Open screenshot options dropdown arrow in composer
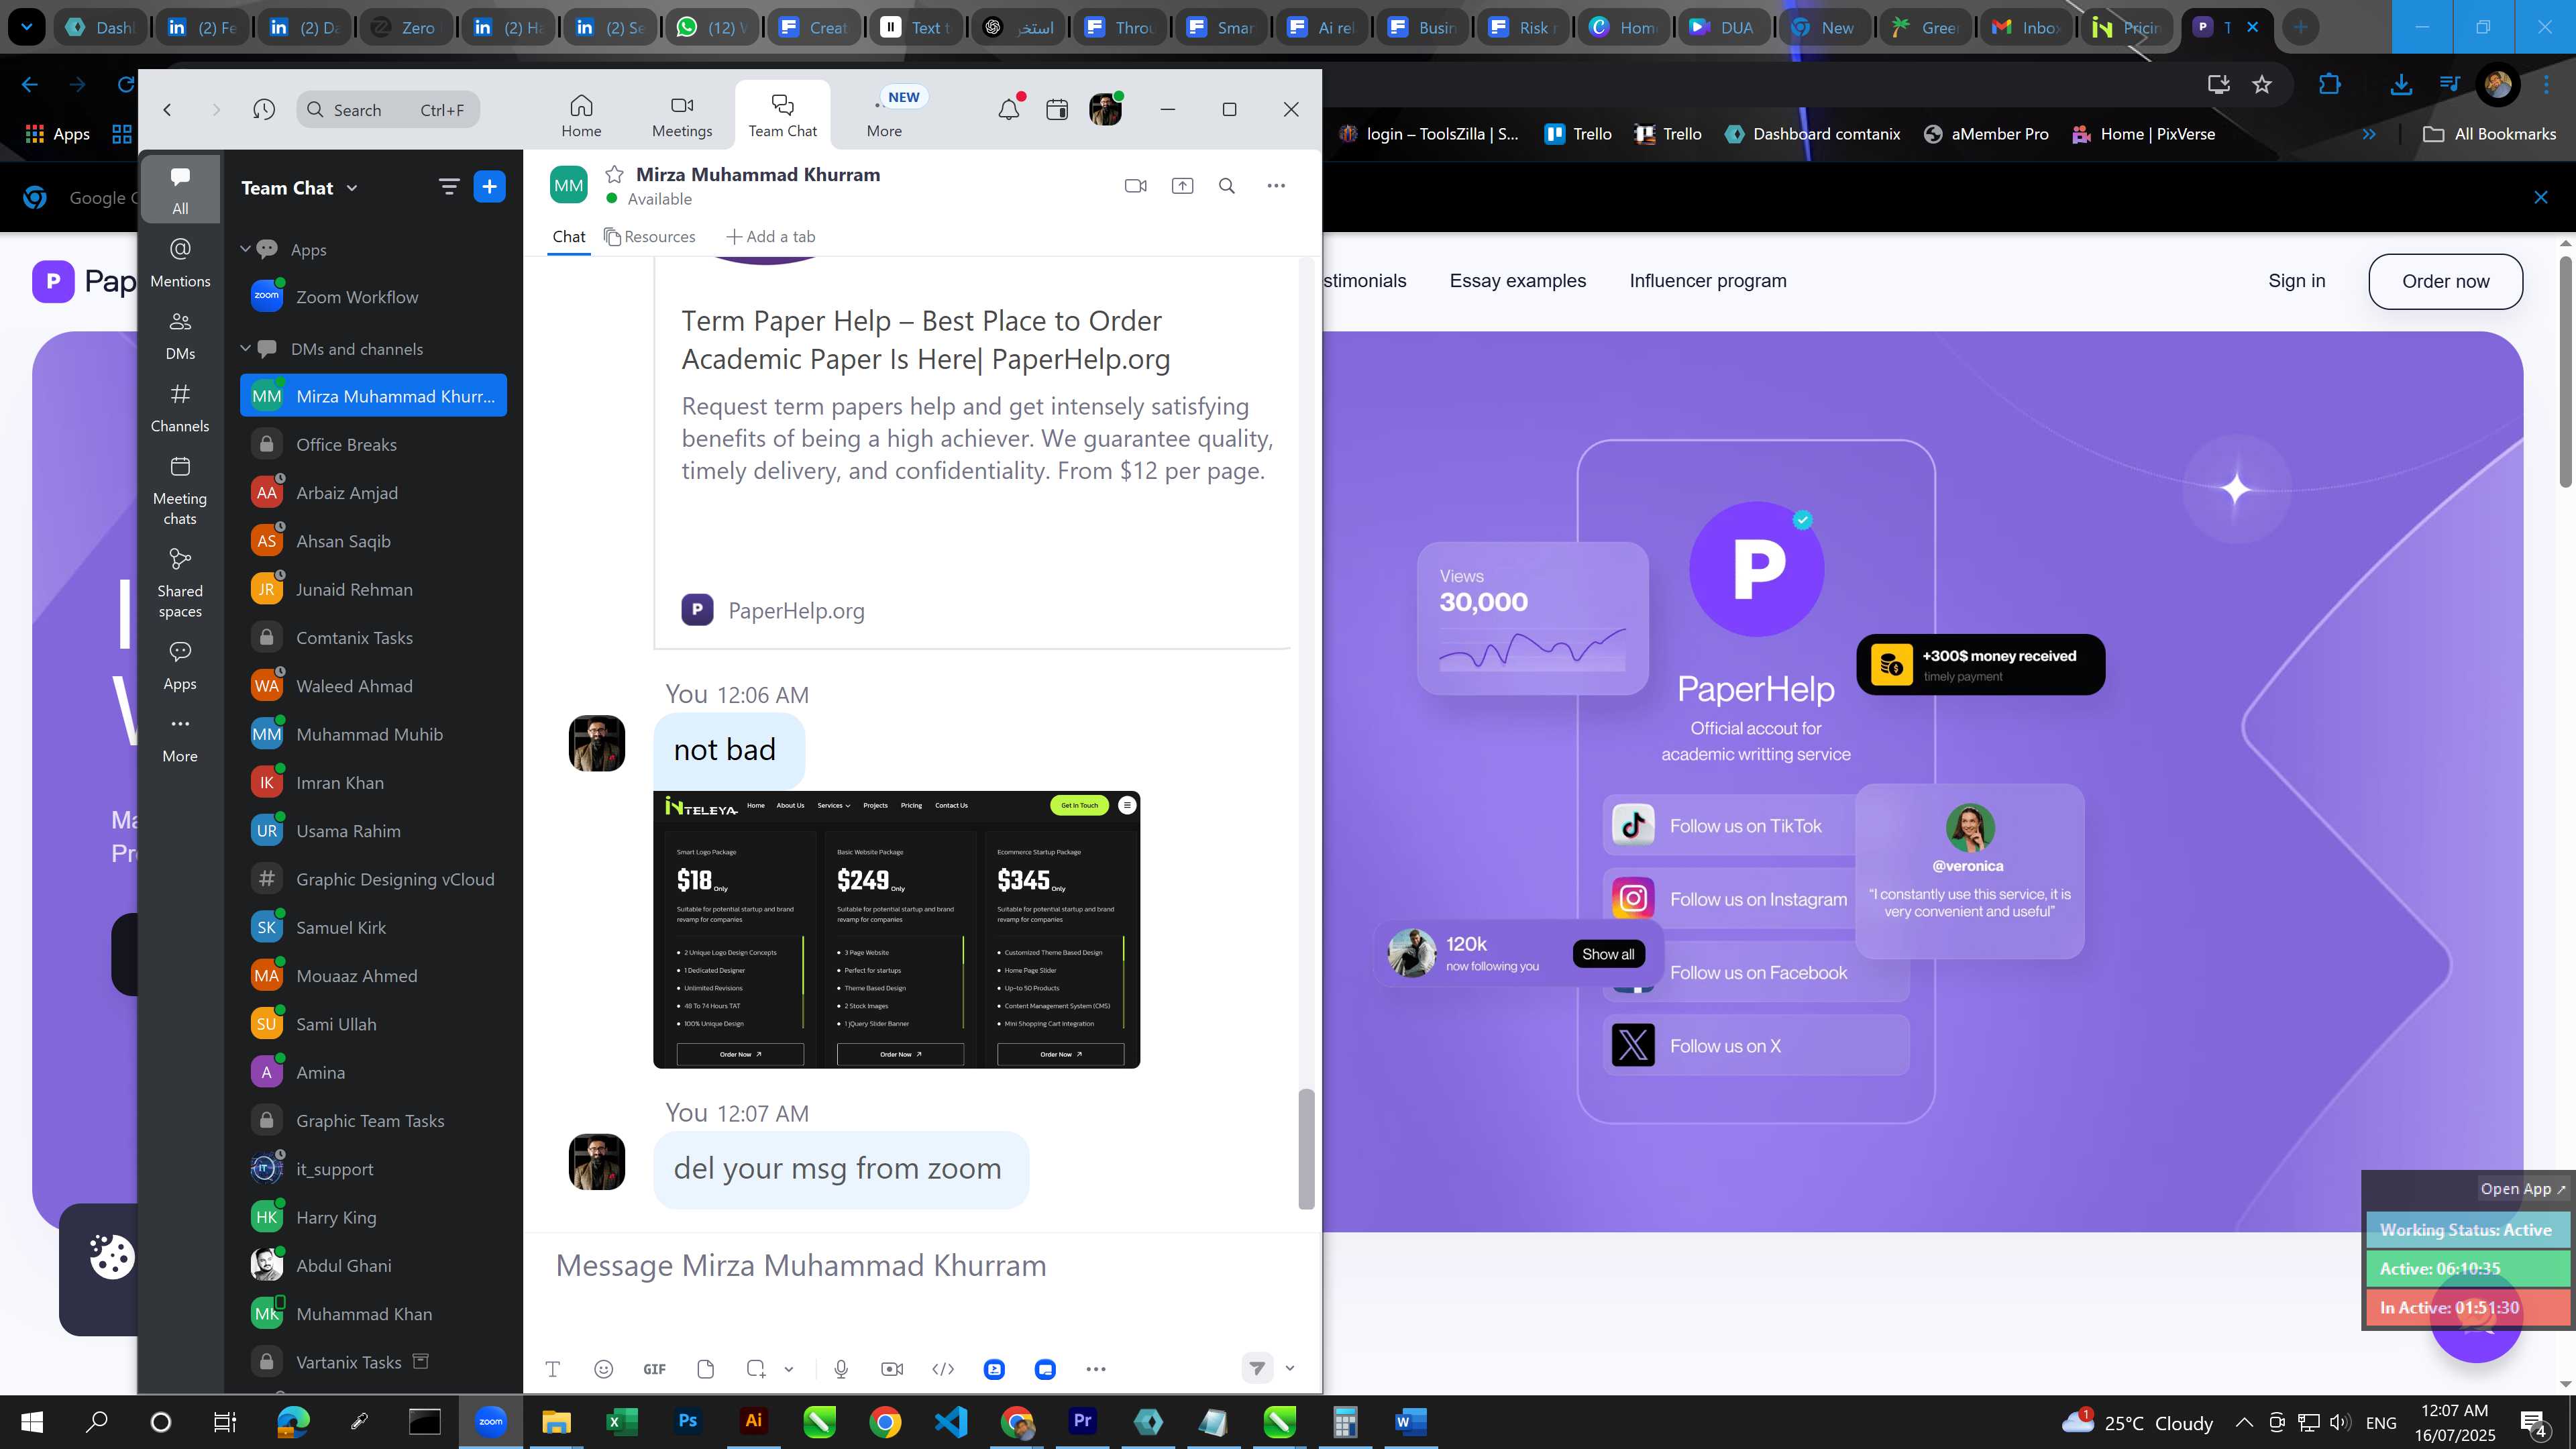The height and width of the screenshot is (1449, 2576). (x=789, y=1369)
